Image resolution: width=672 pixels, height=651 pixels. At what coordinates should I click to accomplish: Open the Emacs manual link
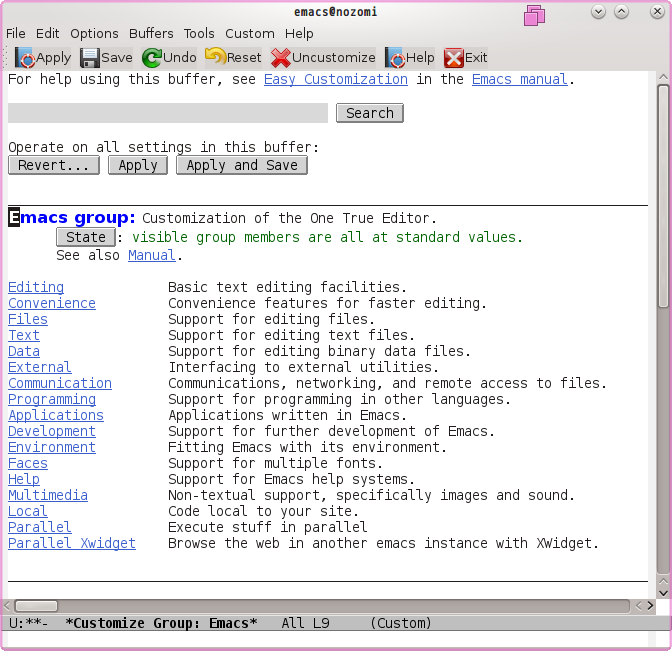[519, 80]
